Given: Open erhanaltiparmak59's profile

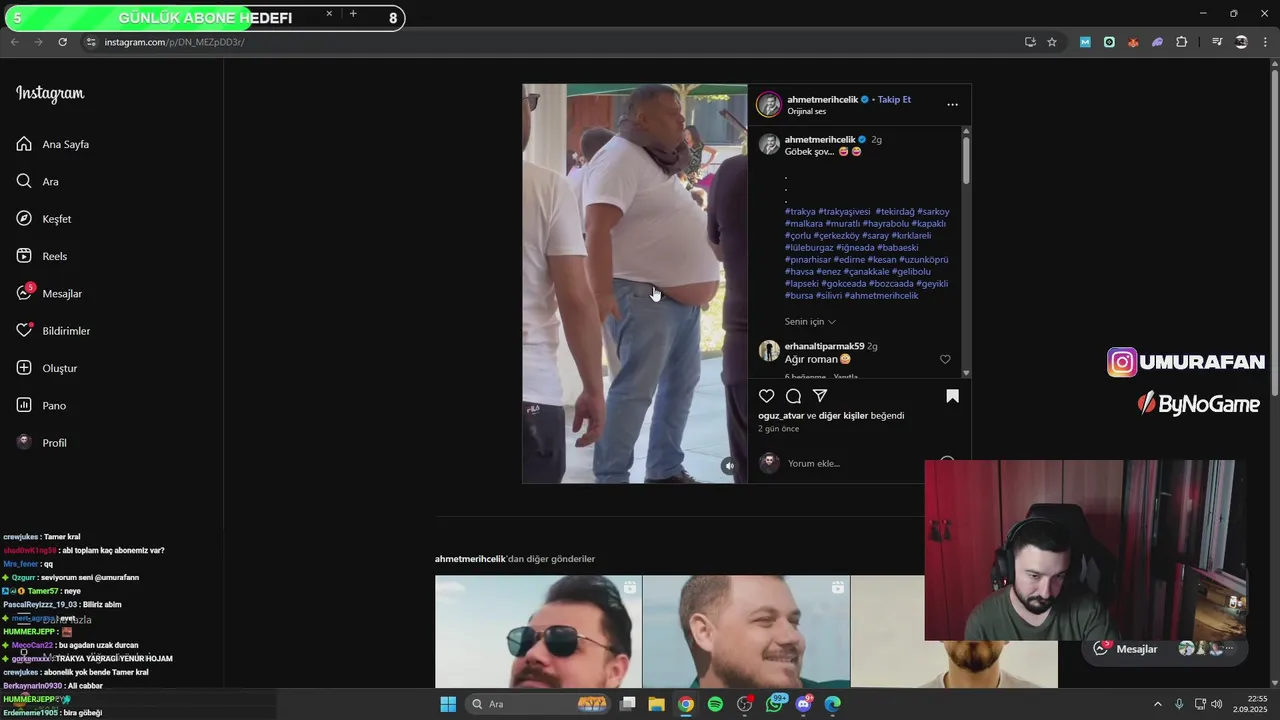Looking at the screenshot, I should 824,346.
